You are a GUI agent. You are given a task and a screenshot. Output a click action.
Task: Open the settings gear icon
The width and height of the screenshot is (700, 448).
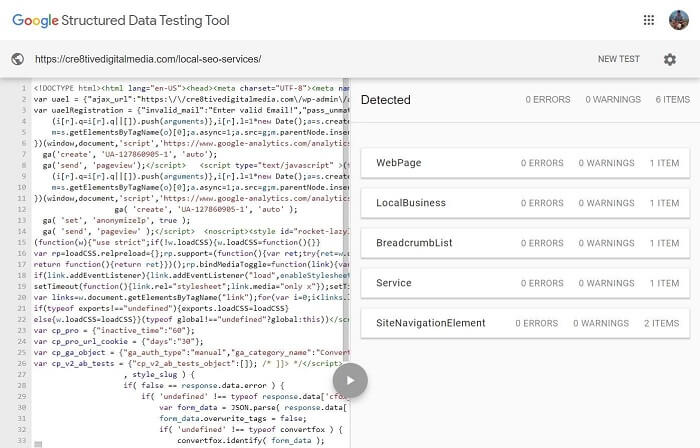pos(670,59)
